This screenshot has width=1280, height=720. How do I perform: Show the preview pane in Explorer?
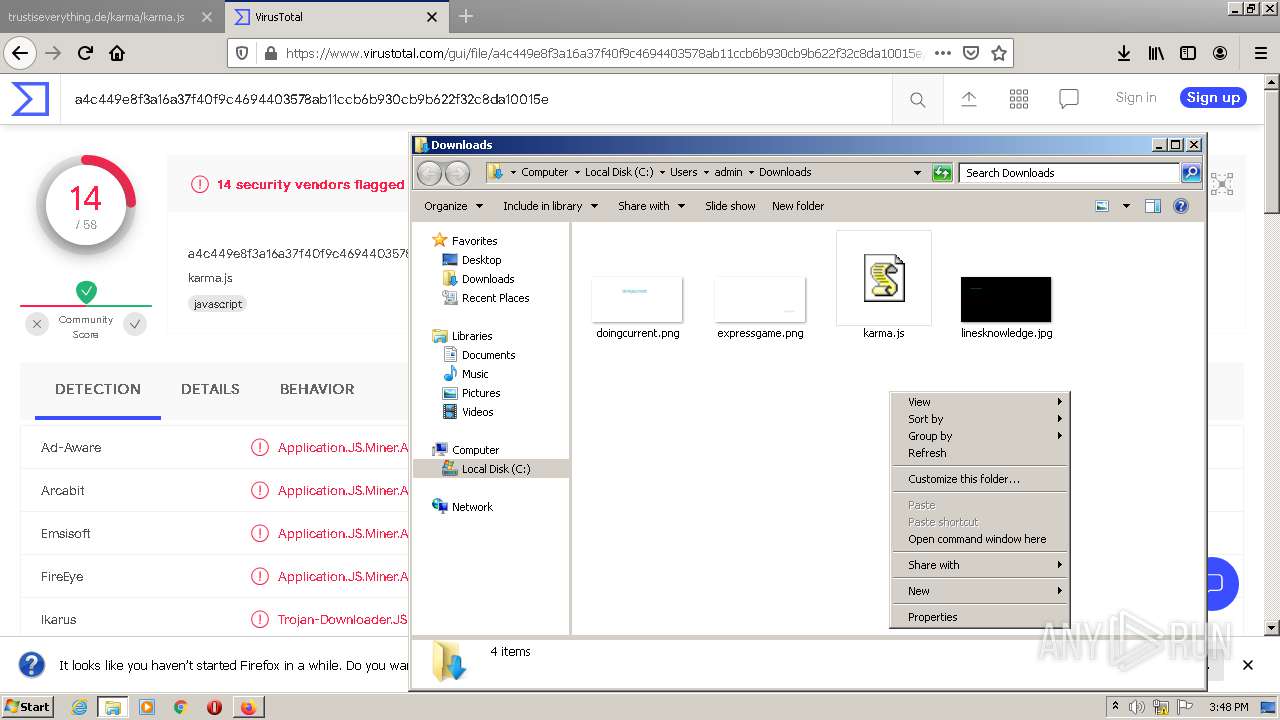[1152, 206]
